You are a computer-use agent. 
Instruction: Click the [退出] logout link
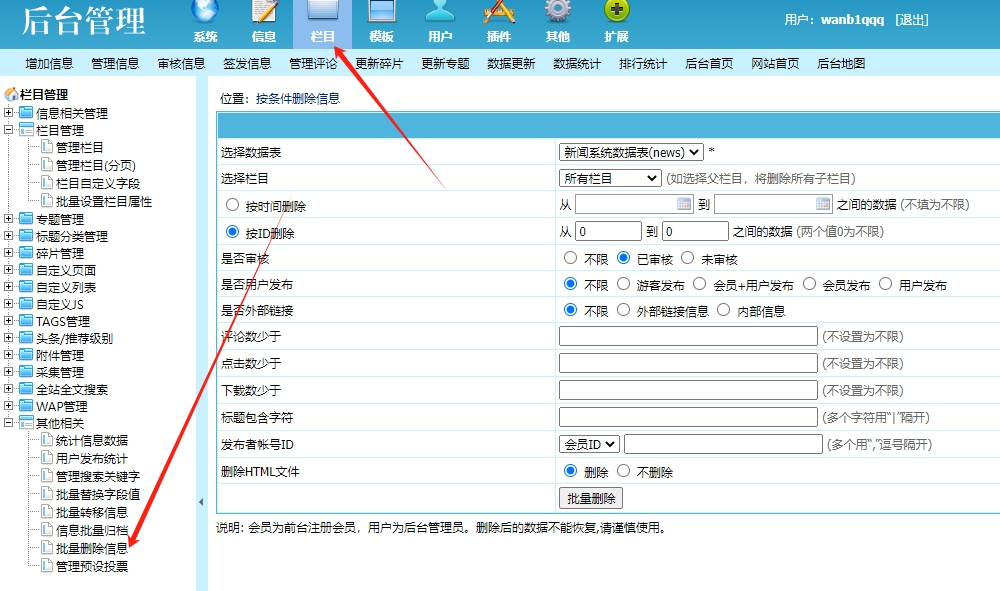pyautogui.click(x=911, y=20)
